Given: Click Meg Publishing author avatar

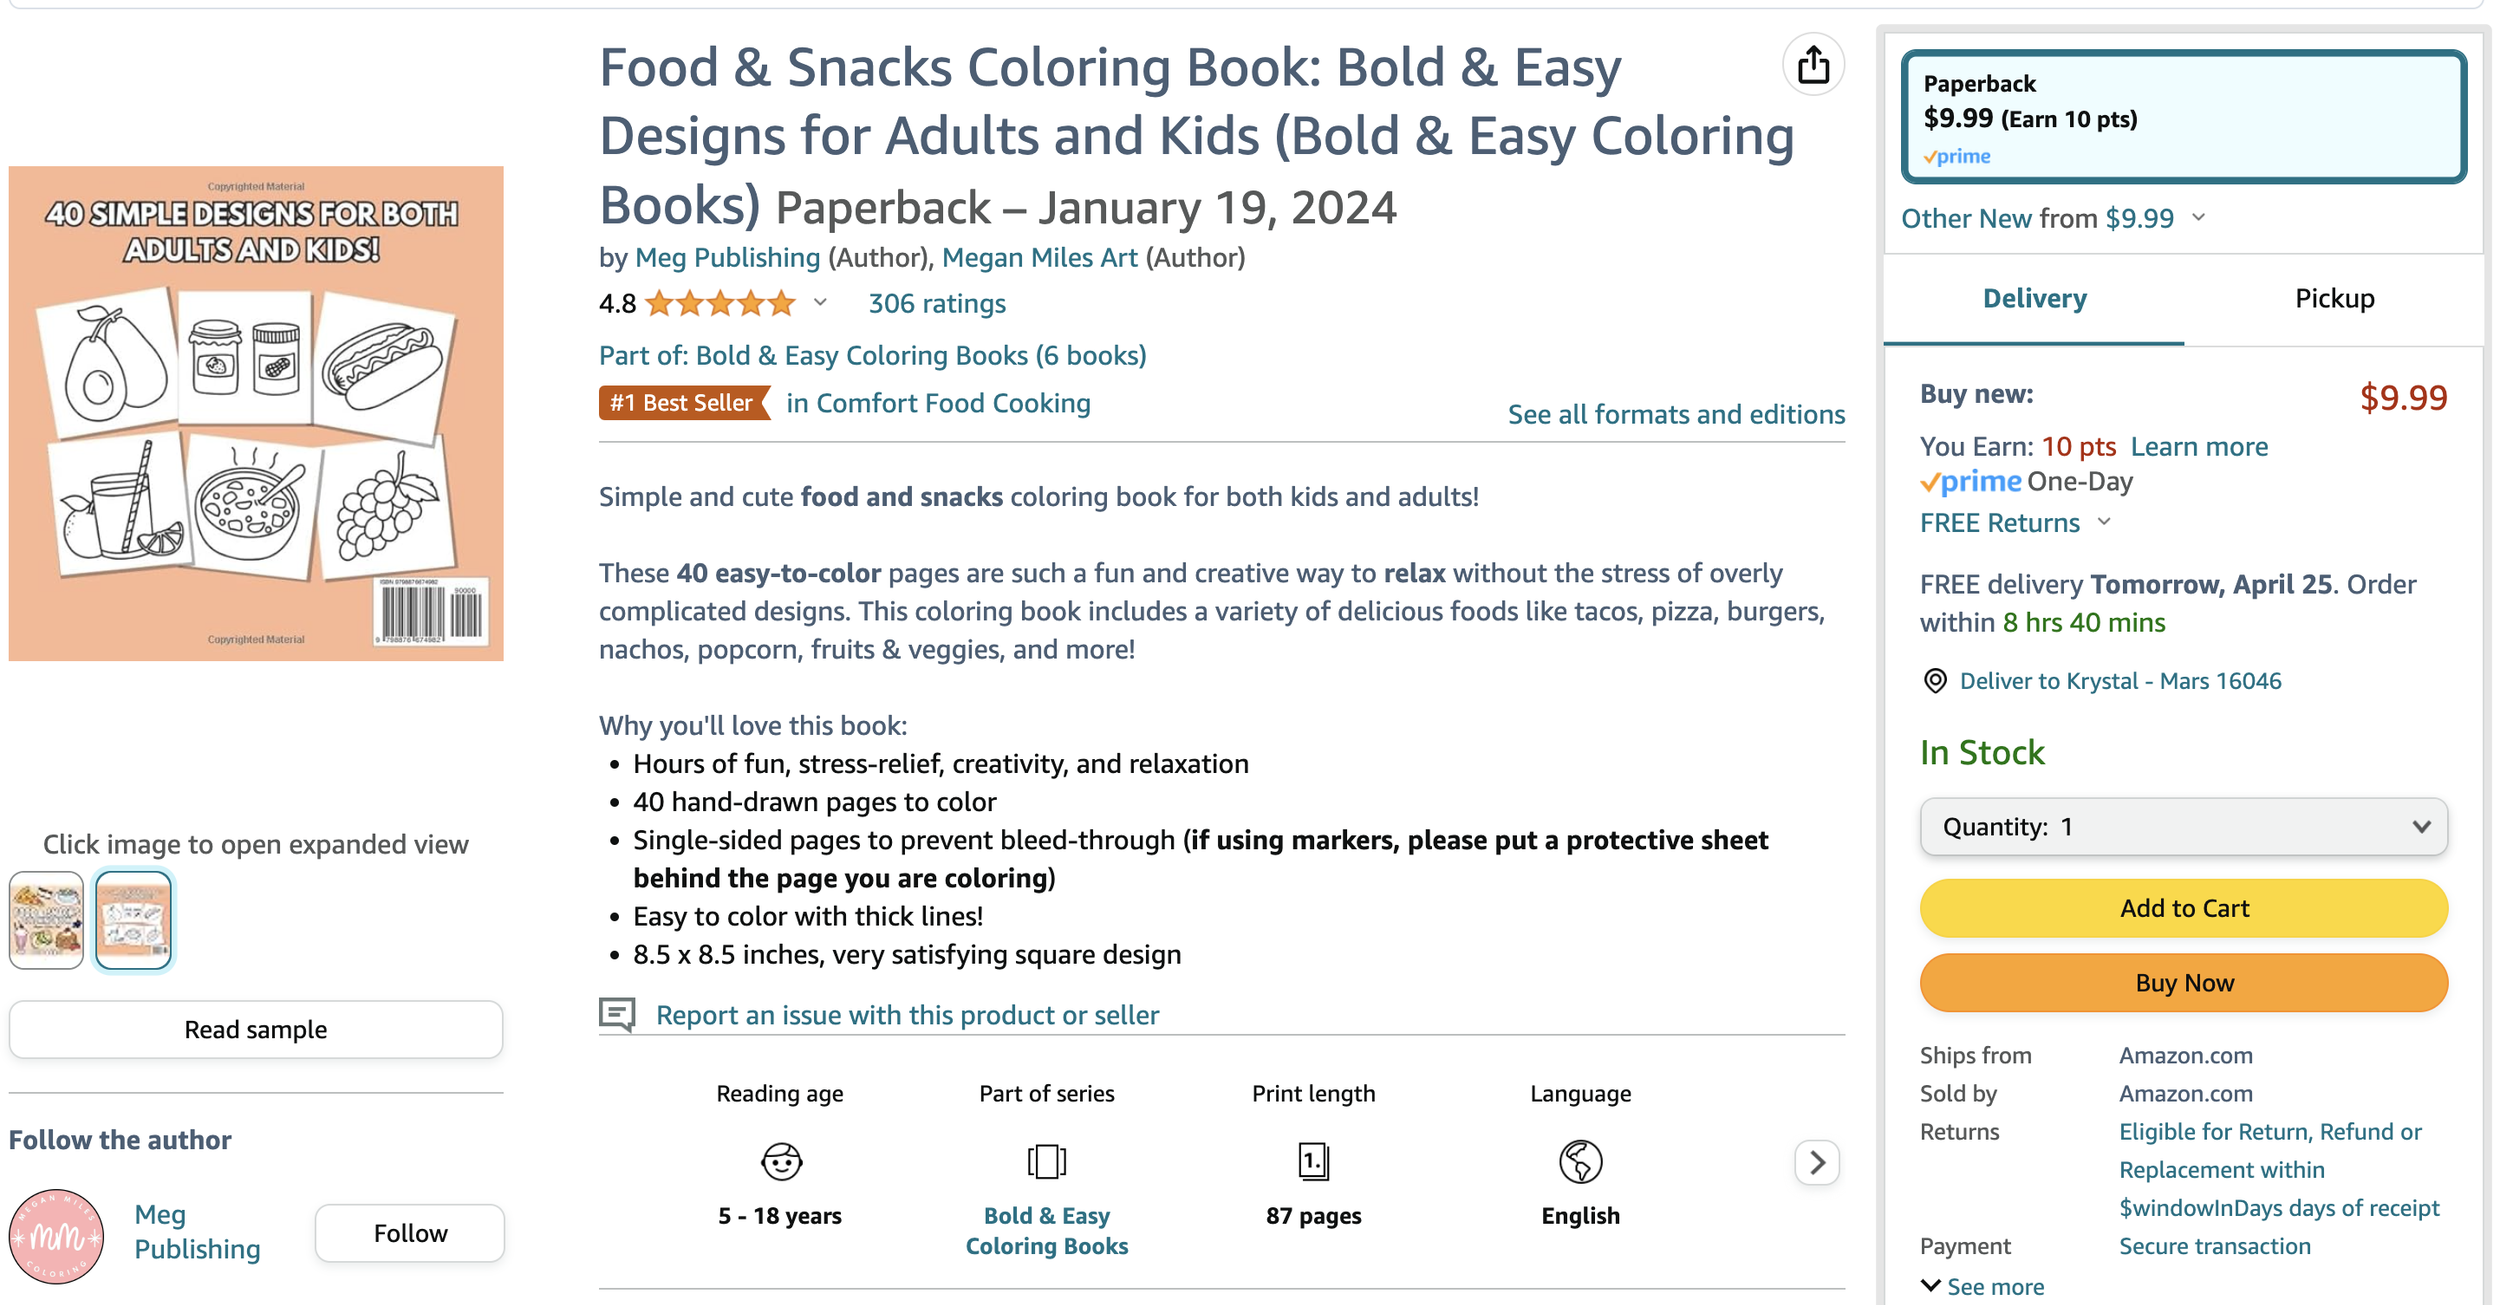Looking at the screenshot, I should (56, 1236).
